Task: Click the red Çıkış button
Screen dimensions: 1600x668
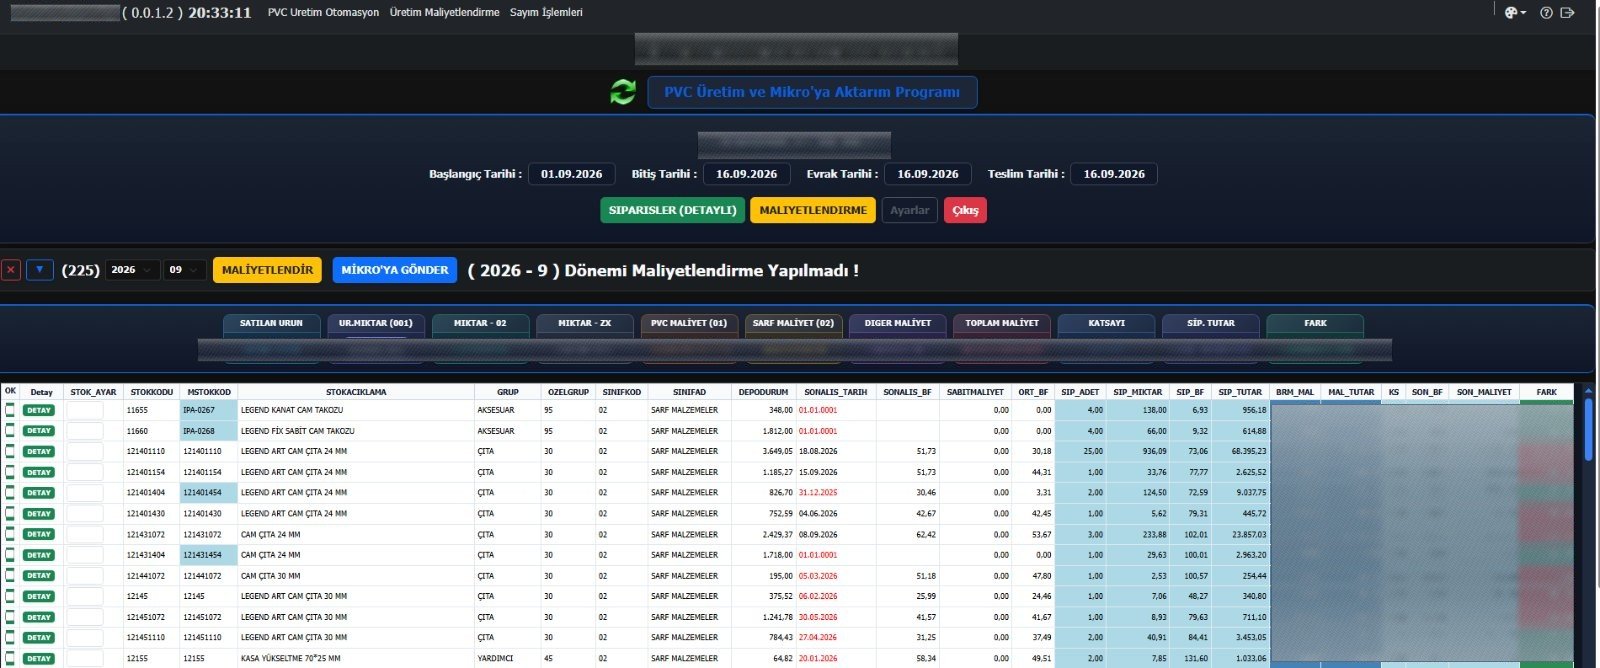Action: (x=965, y=210)
